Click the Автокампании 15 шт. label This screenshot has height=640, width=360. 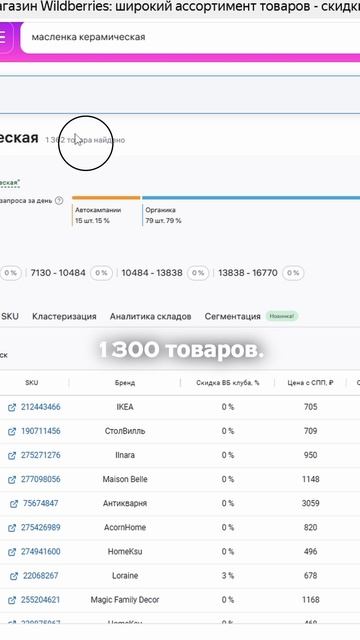pyautogui.click(x=98, y=215)
